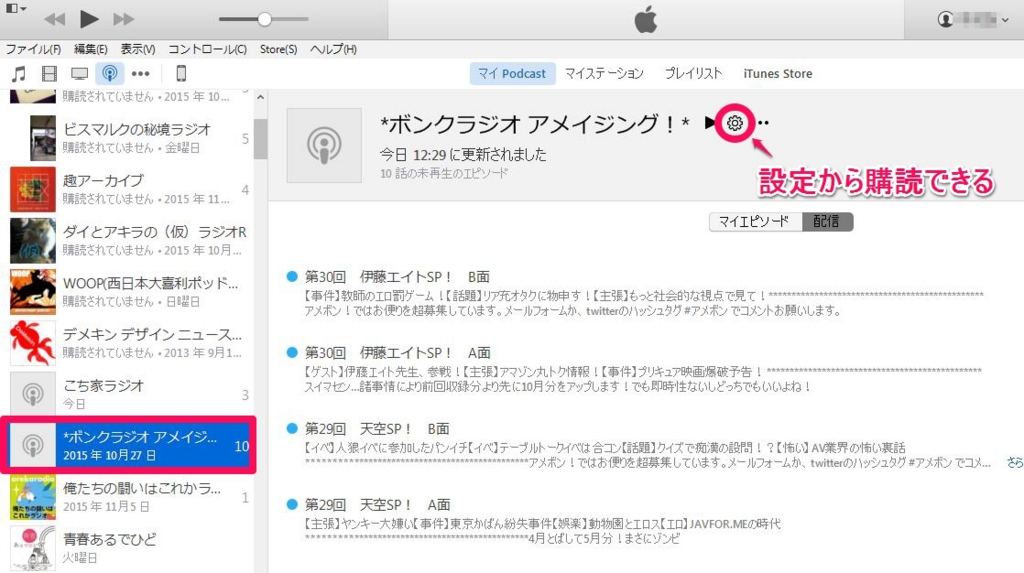Open the iPhone device icon
The height and width of the screenshot is (573, 1024).
coord(181,73)
